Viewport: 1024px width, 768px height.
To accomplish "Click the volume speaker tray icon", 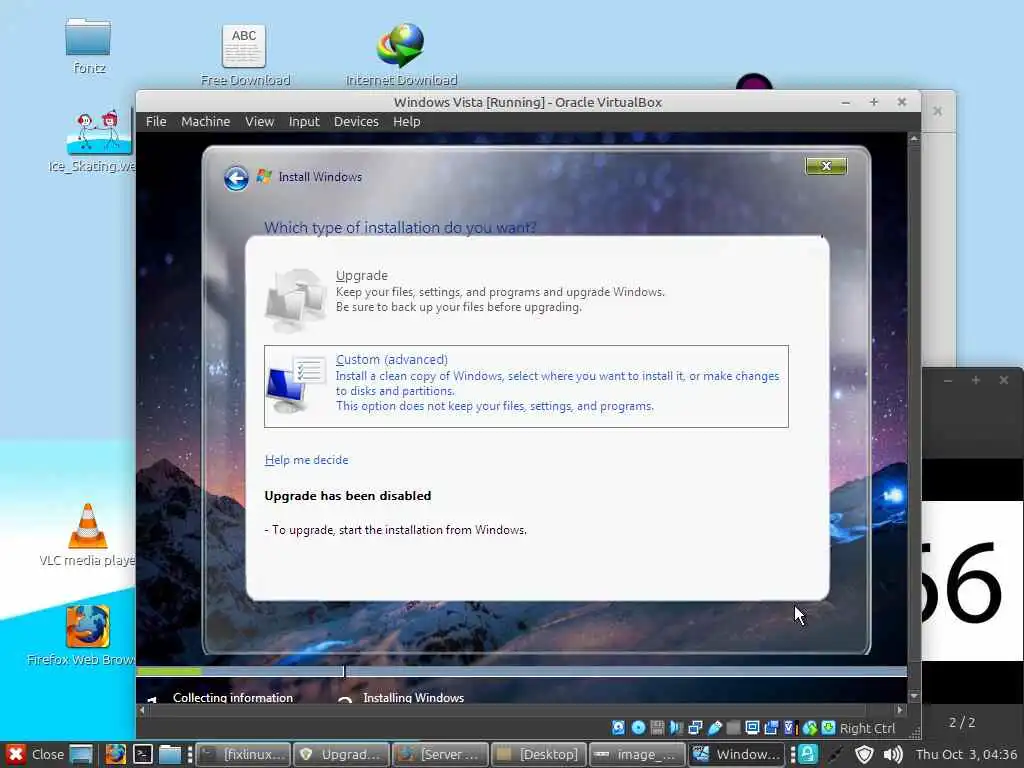I will point(893,754).
